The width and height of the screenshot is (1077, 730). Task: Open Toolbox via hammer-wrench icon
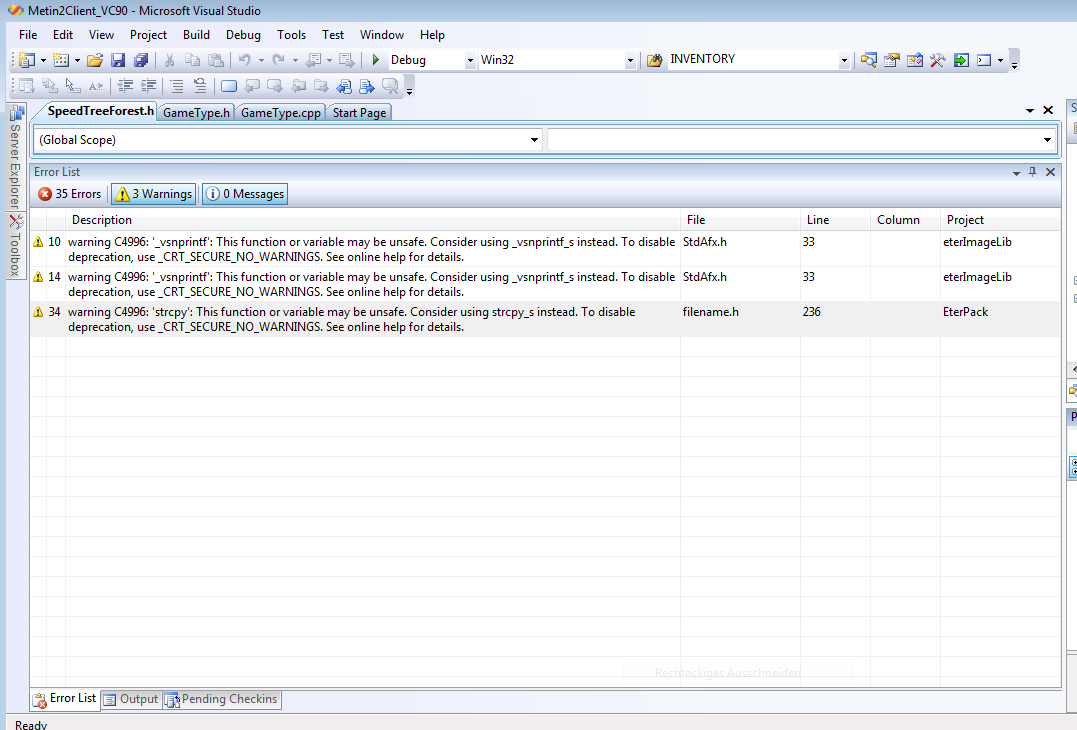pos(938,60)
